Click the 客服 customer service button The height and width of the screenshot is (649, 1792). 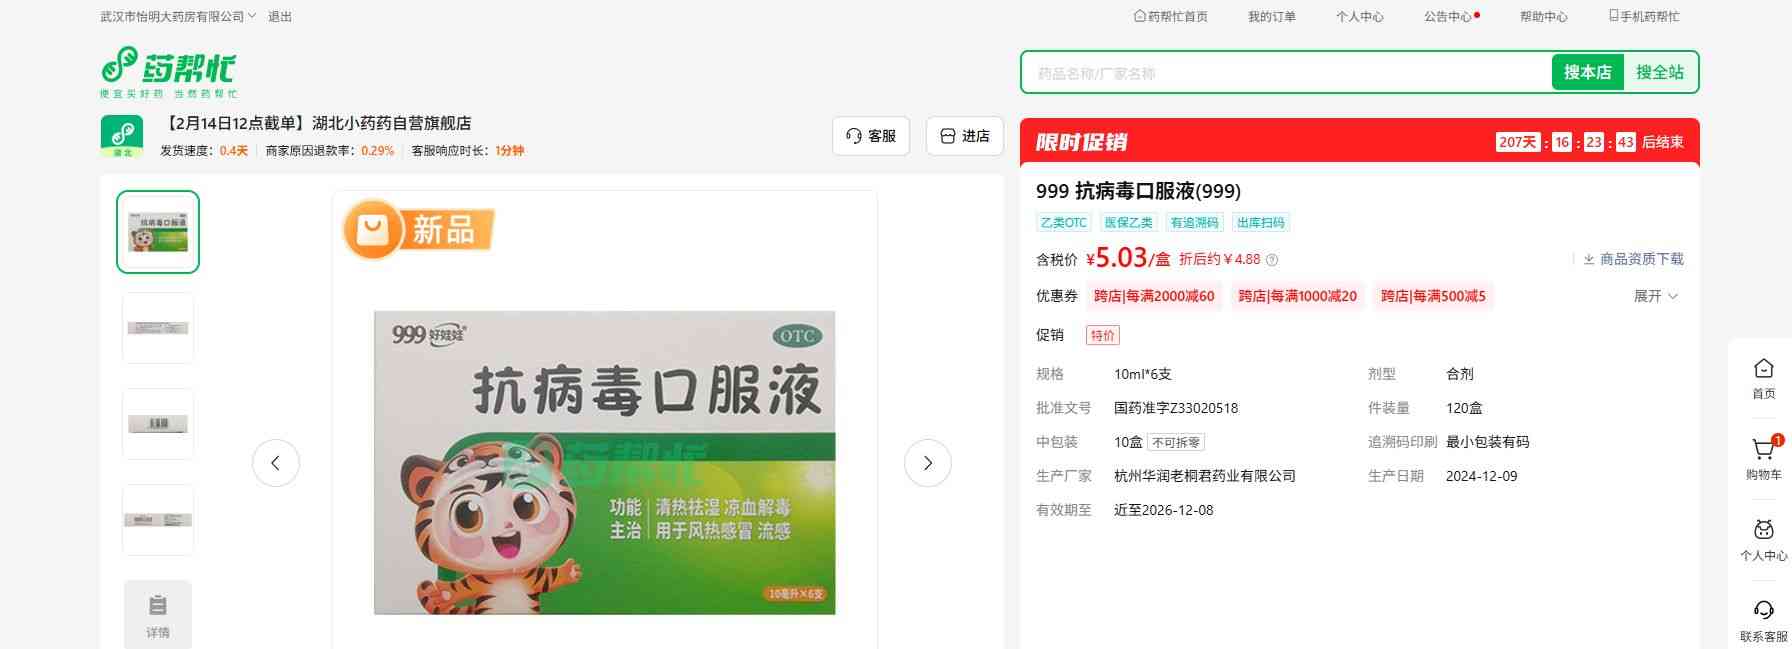(870, 136)
